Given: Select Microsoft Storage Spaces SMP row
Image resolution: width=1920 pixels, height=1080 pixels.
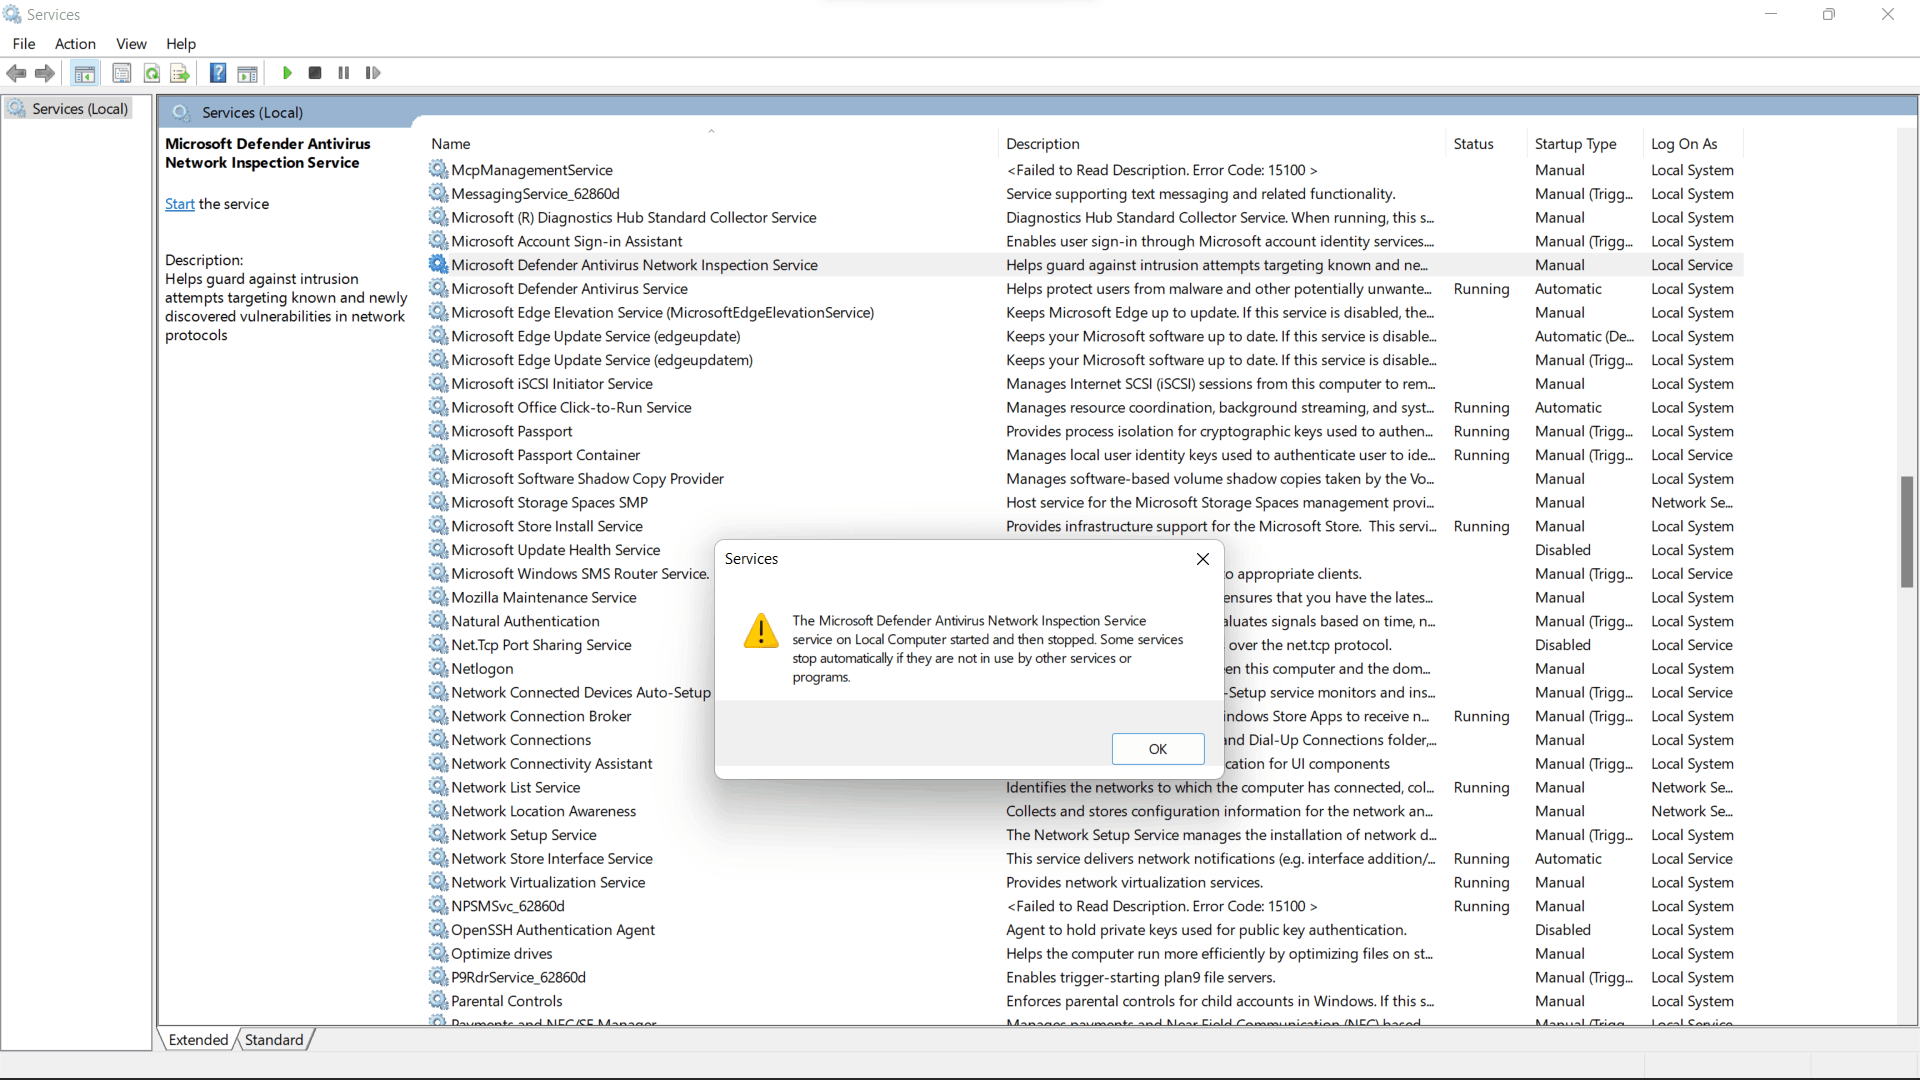Looking at the screenshot, I should click(x=1086, y=502).
